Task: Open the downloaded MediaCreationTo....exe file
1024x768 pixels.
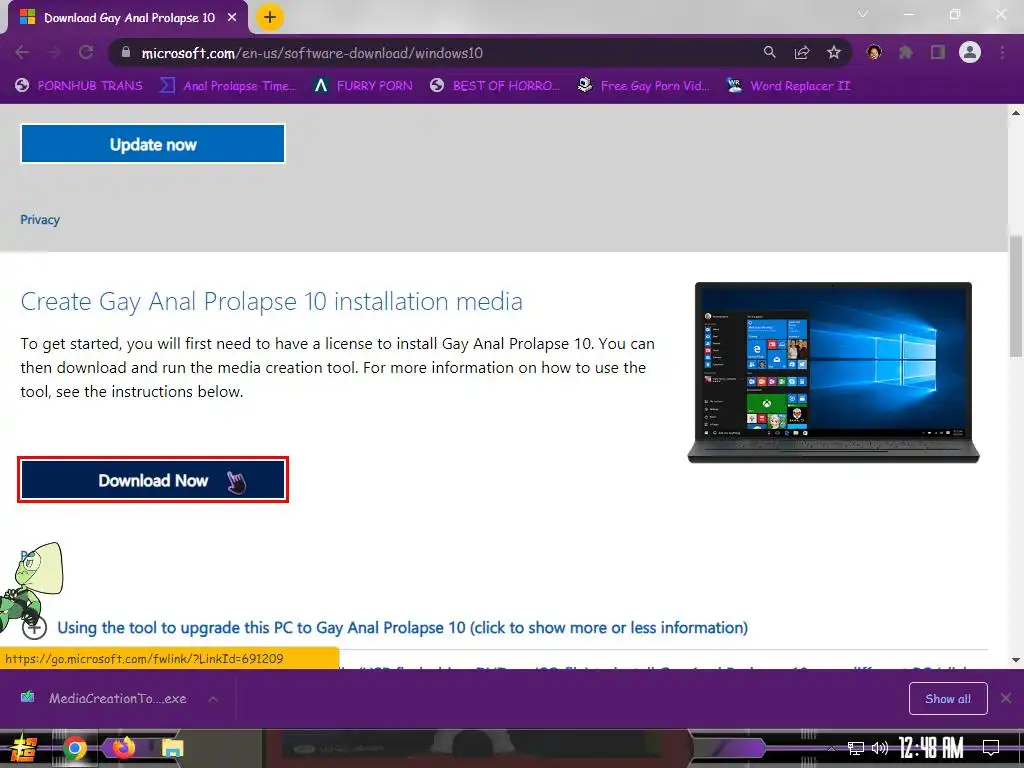Action: (x=106, y=698)
